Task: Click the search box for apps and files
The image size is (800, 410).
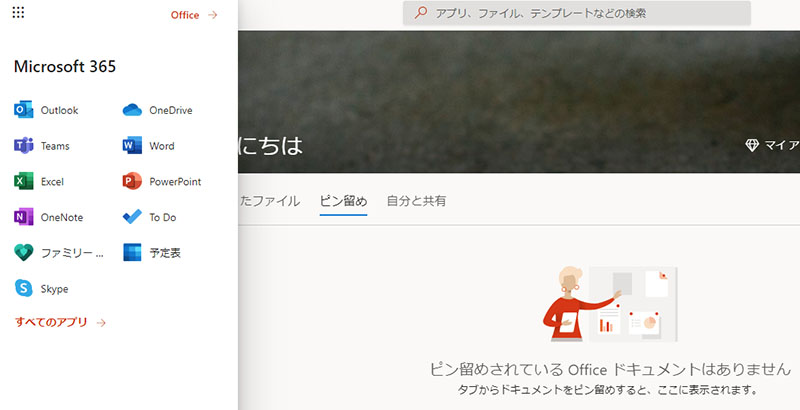Action: [577, 13]
